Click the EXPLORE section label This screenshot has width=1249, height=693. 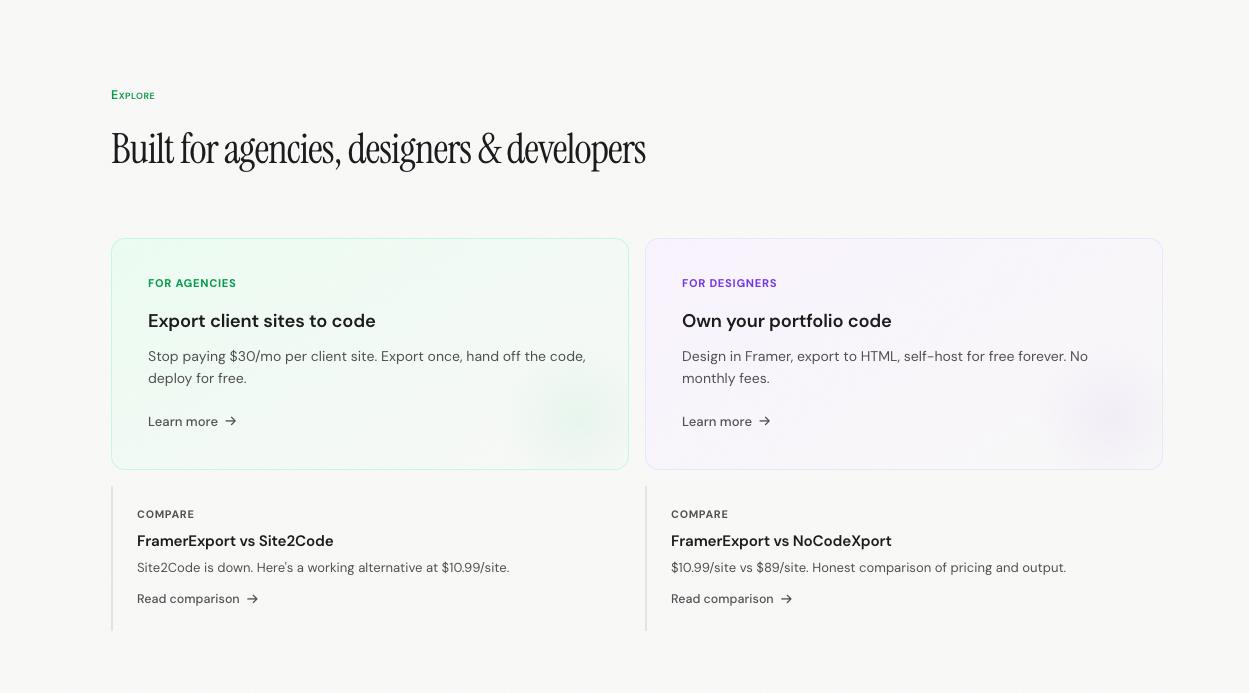pyautogui.click(x=132, y=95)
